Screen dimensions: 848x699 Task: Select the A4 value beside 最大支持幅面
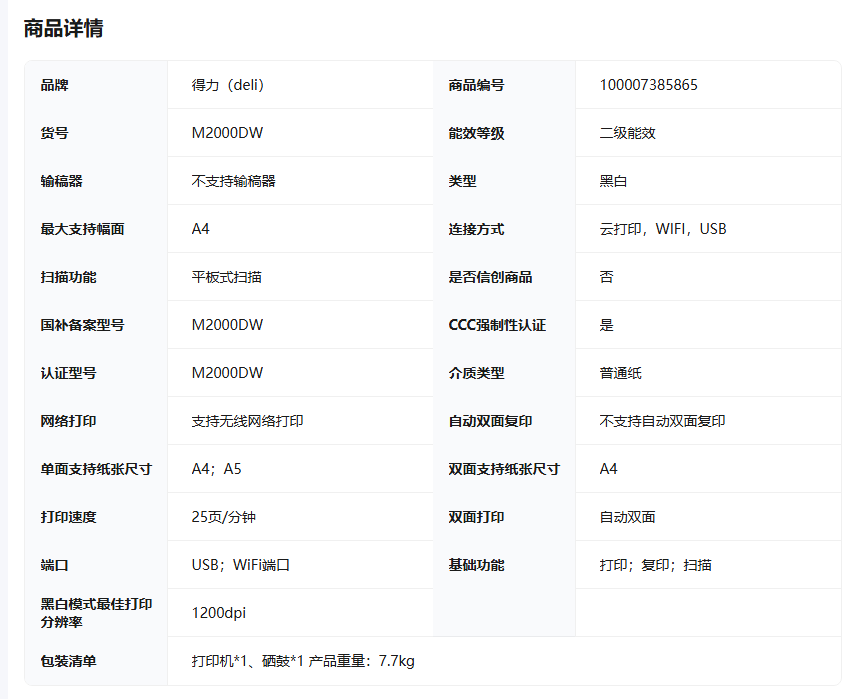click(201, 229)
